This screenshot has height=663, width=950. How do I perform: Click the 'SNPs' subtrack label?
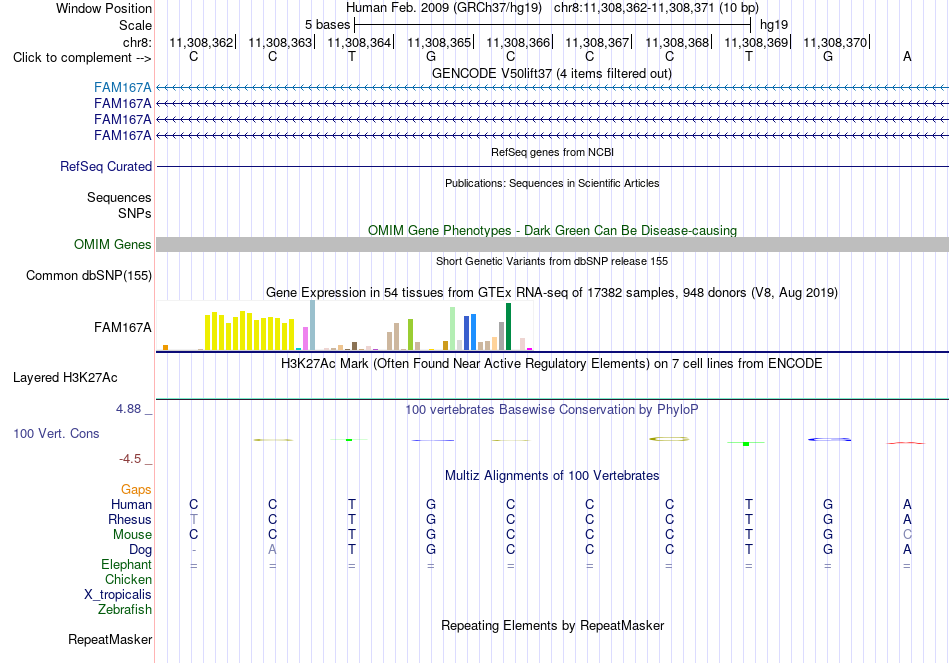click(x=135, y=213)
